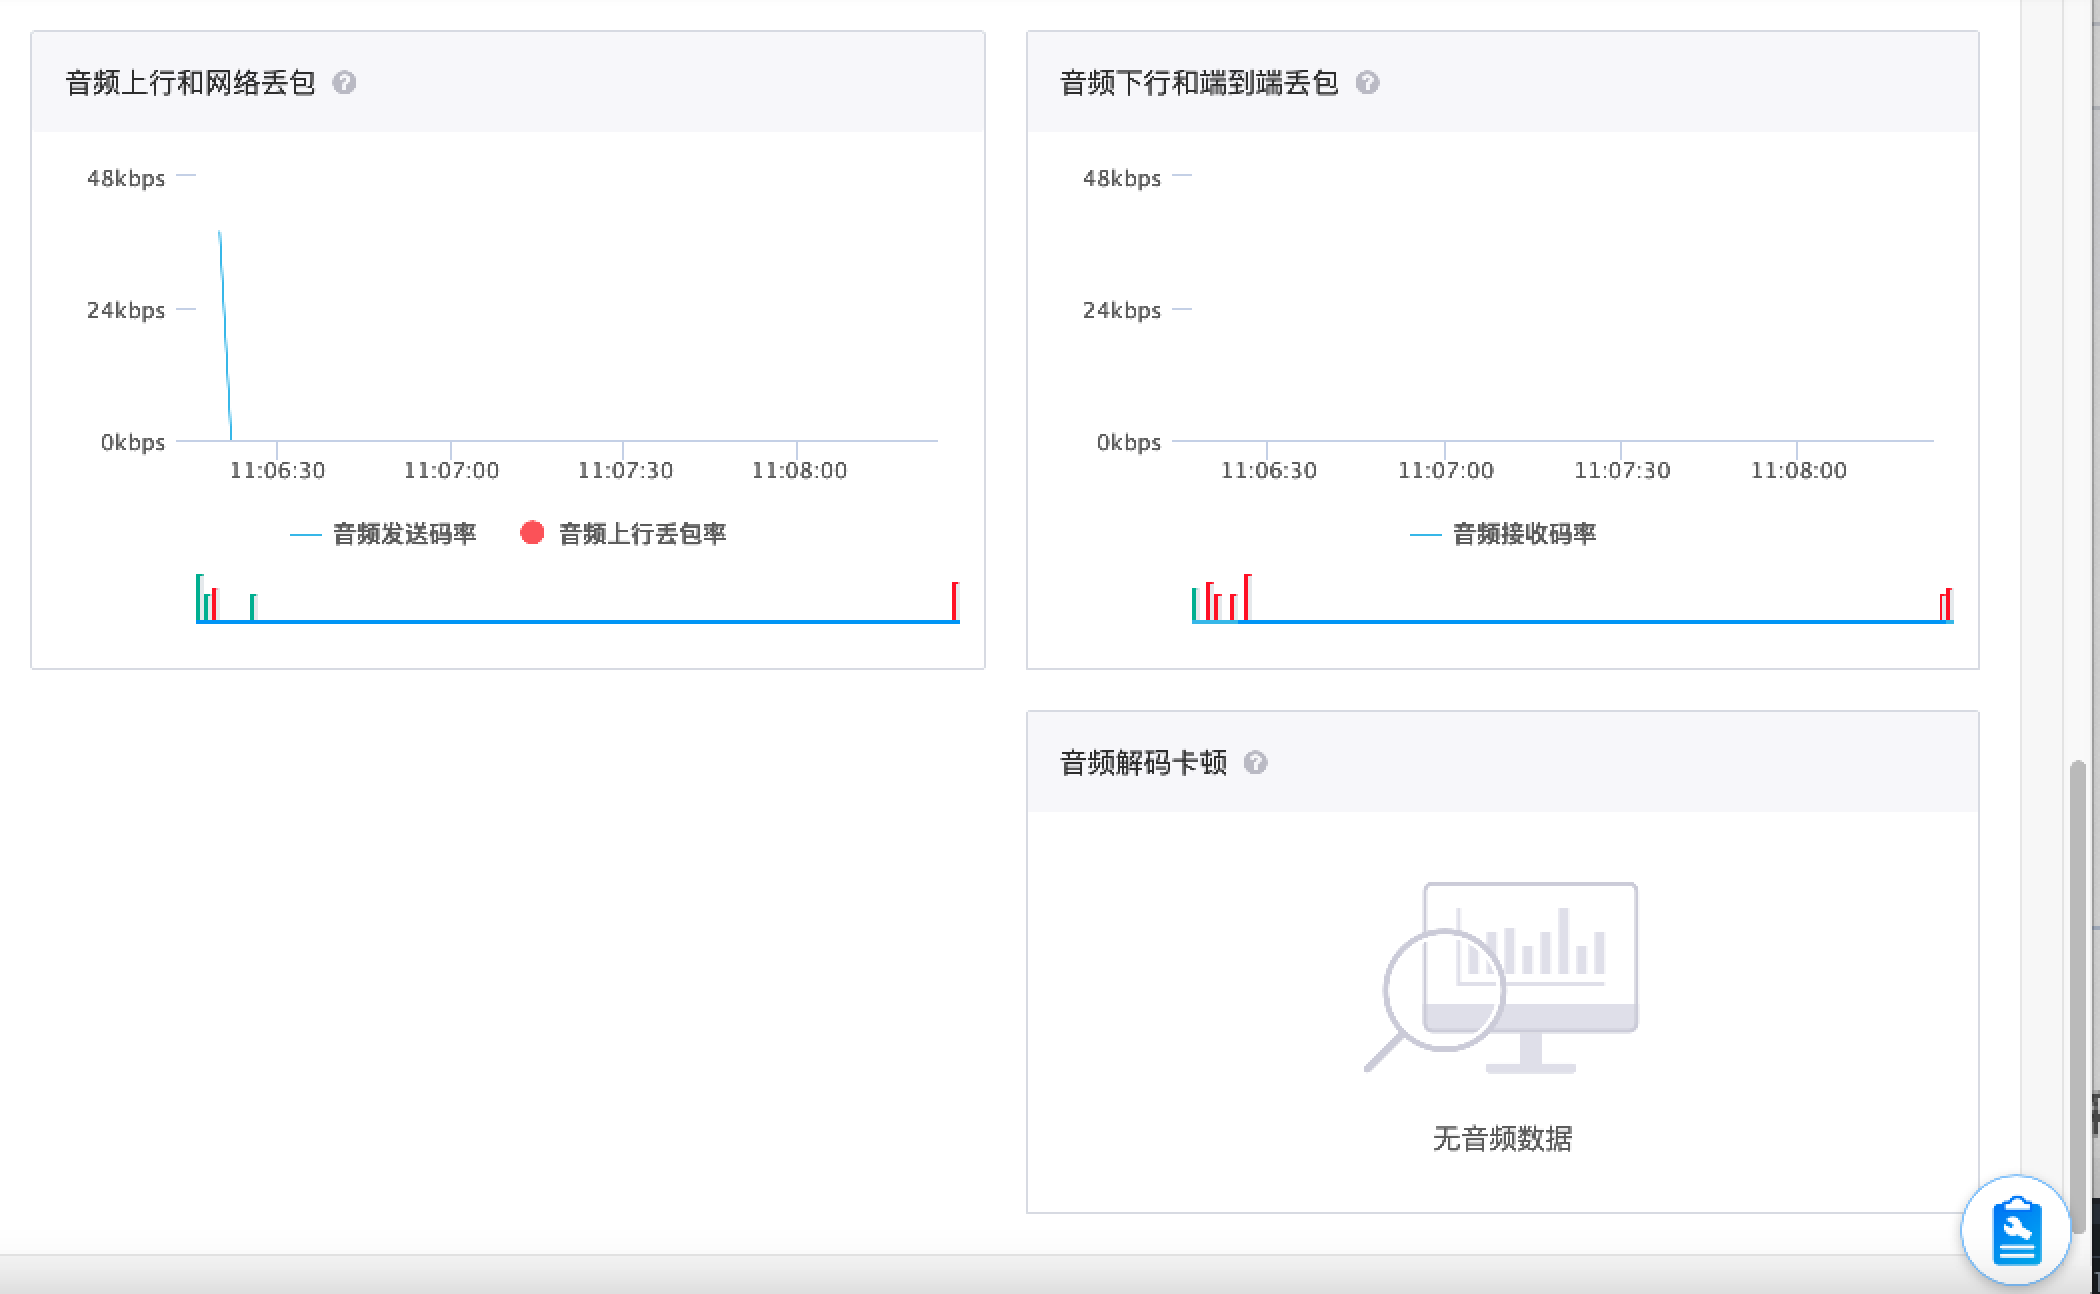Click the 11:07:00 tick in upstream chart
Viewport: 2100px width, 1294px height.
tap(451, 470)
